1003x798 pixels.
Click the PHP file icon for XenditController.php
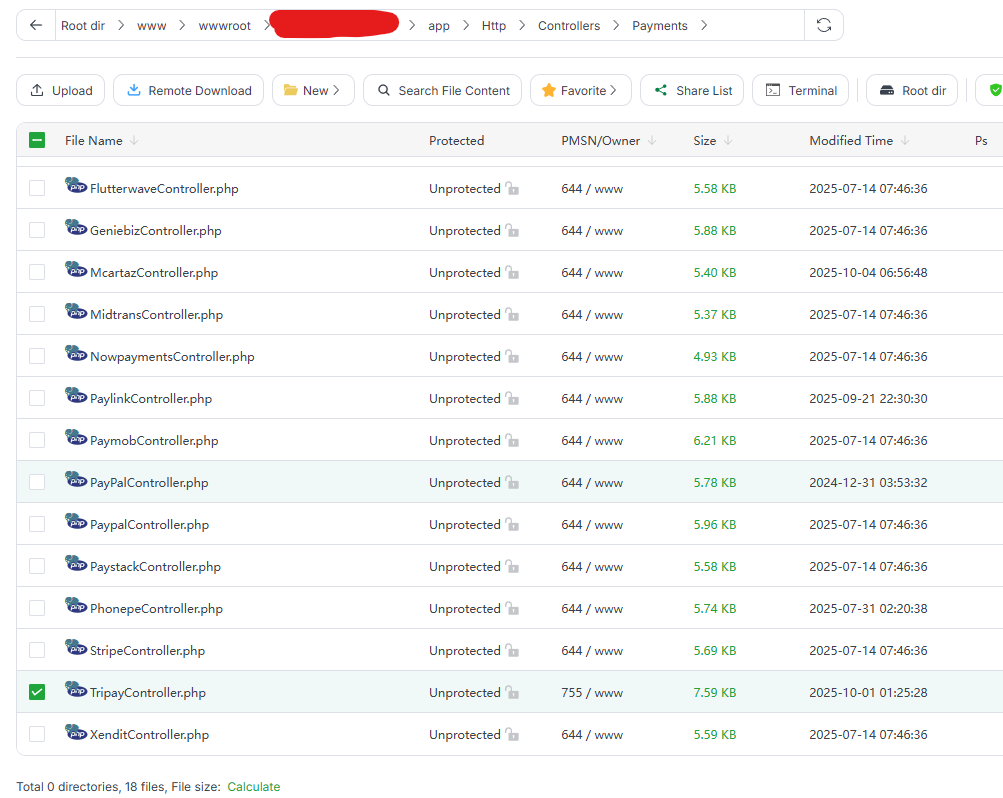76,733
